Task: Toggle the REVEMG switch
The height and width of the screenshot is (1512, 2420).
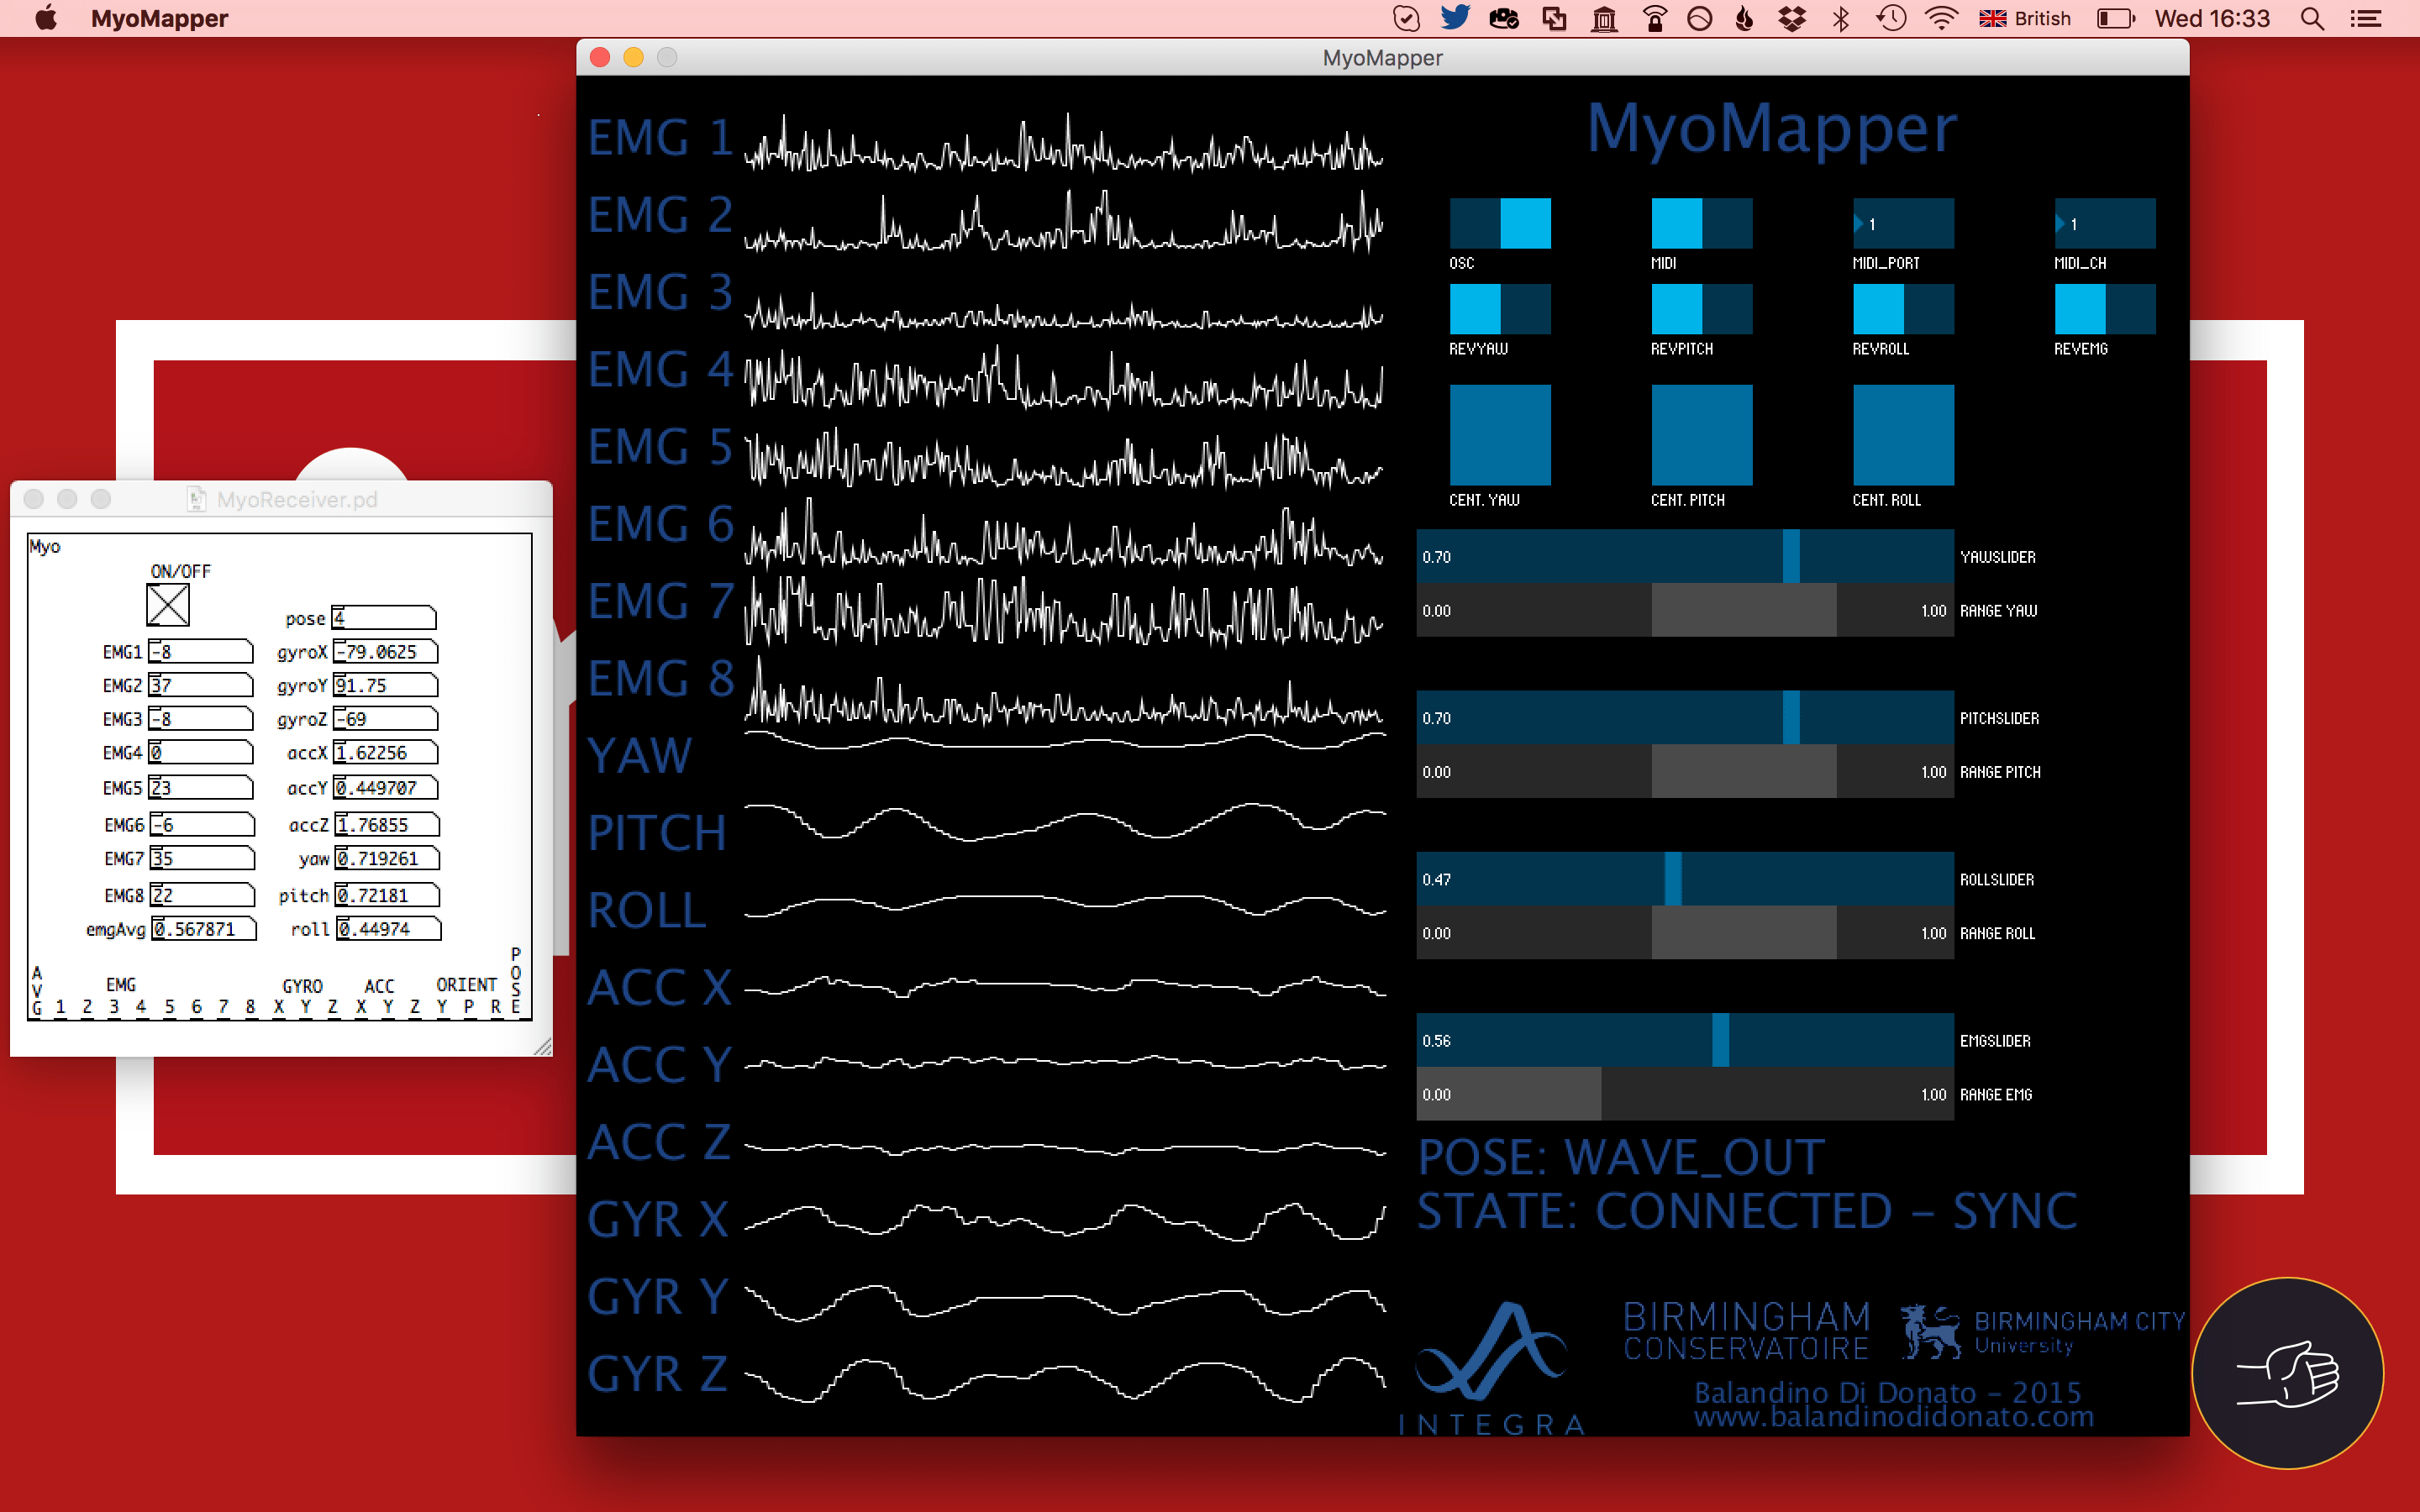Action: [2105, 309]
